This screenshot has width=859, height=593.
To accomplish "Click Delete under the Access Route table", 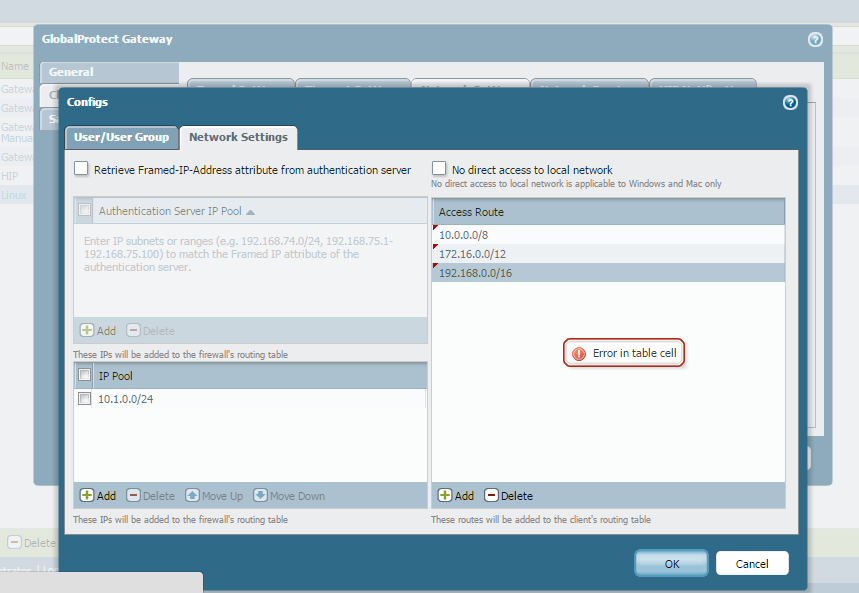I will 508,495.
